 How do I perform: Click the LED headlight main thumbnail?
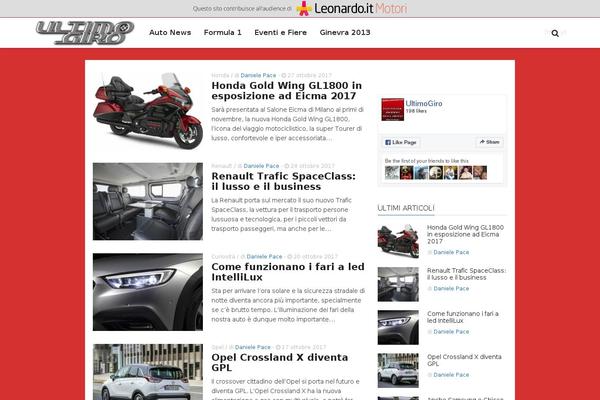pos(148,292)
